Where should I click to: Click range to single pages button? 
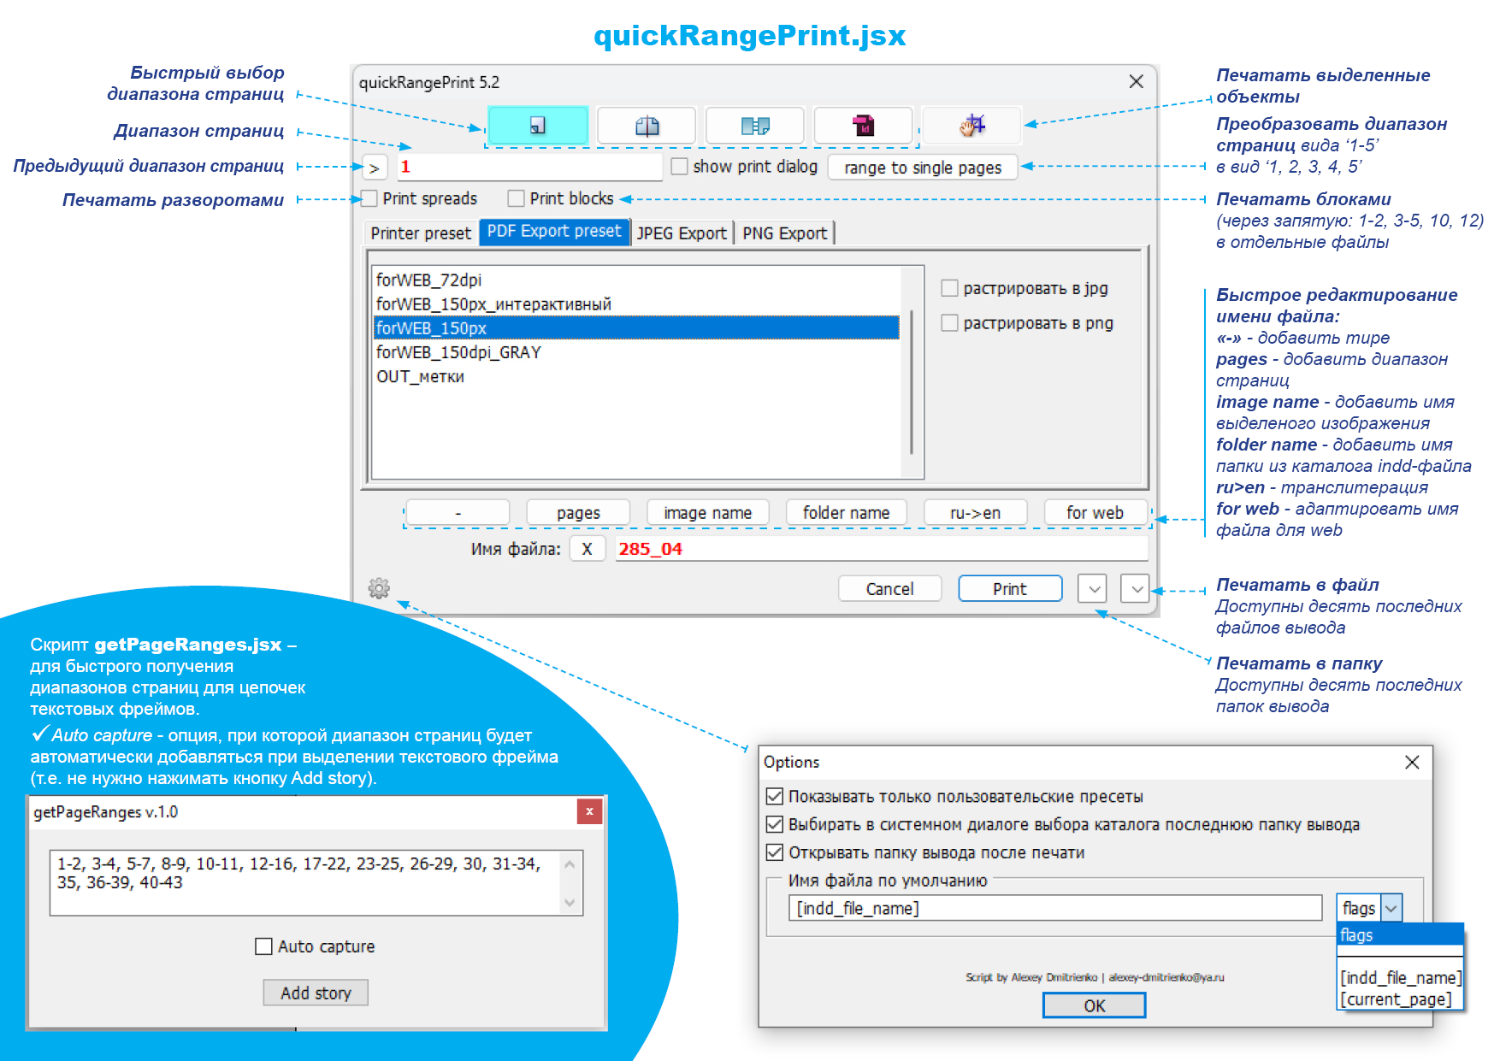(x=923, y=167)
